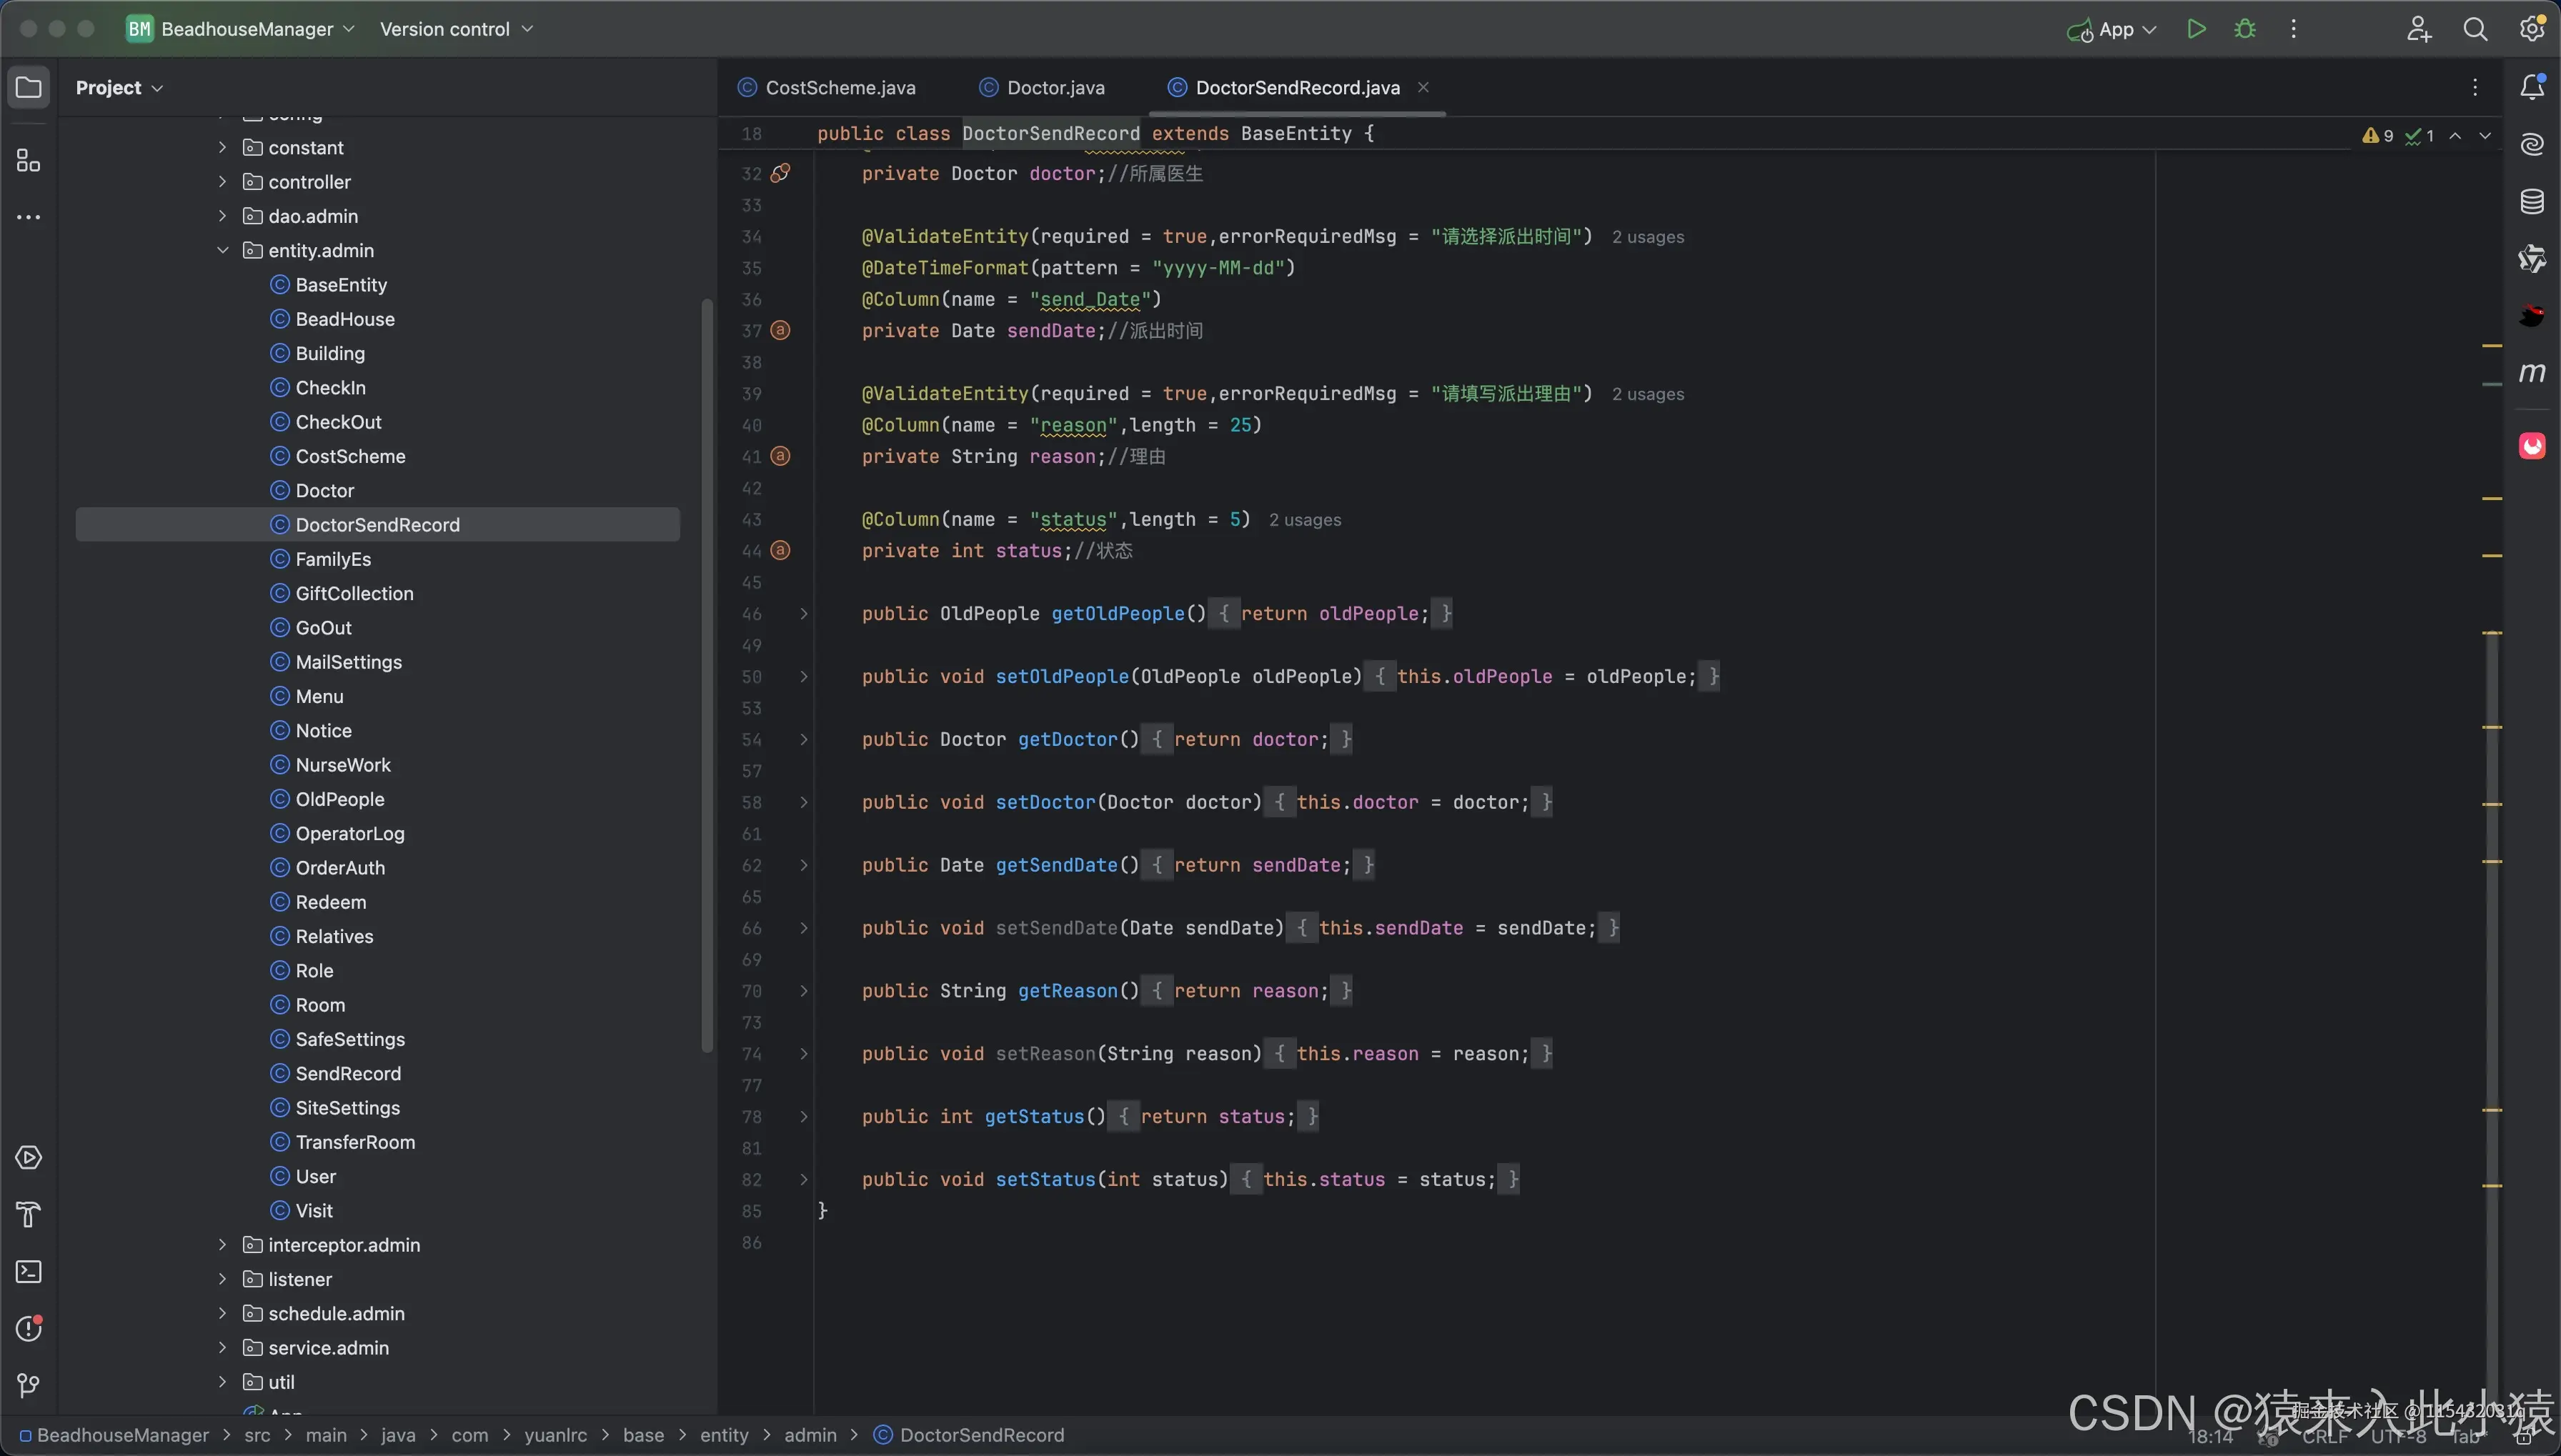Click the 2 usages hint near sendDate

click(1647, 237)
